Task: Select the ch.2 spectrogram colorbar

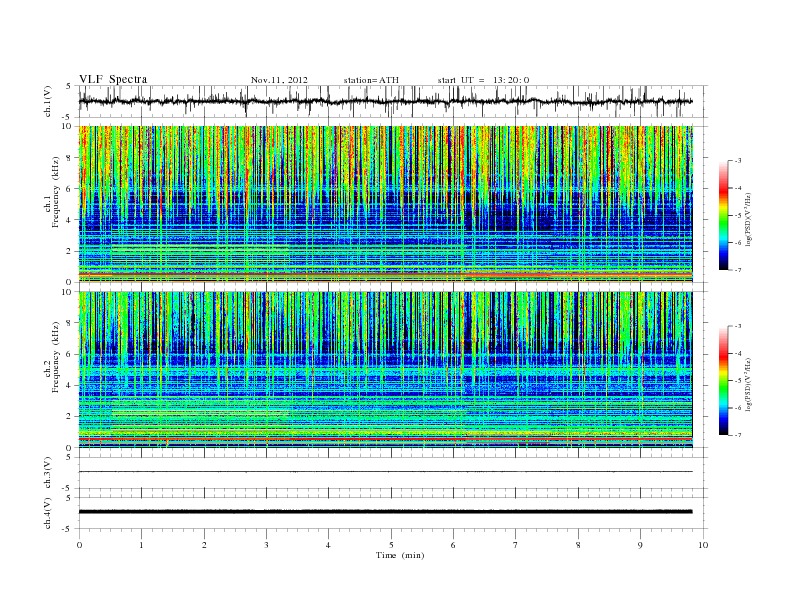Action: pos(723,381)
